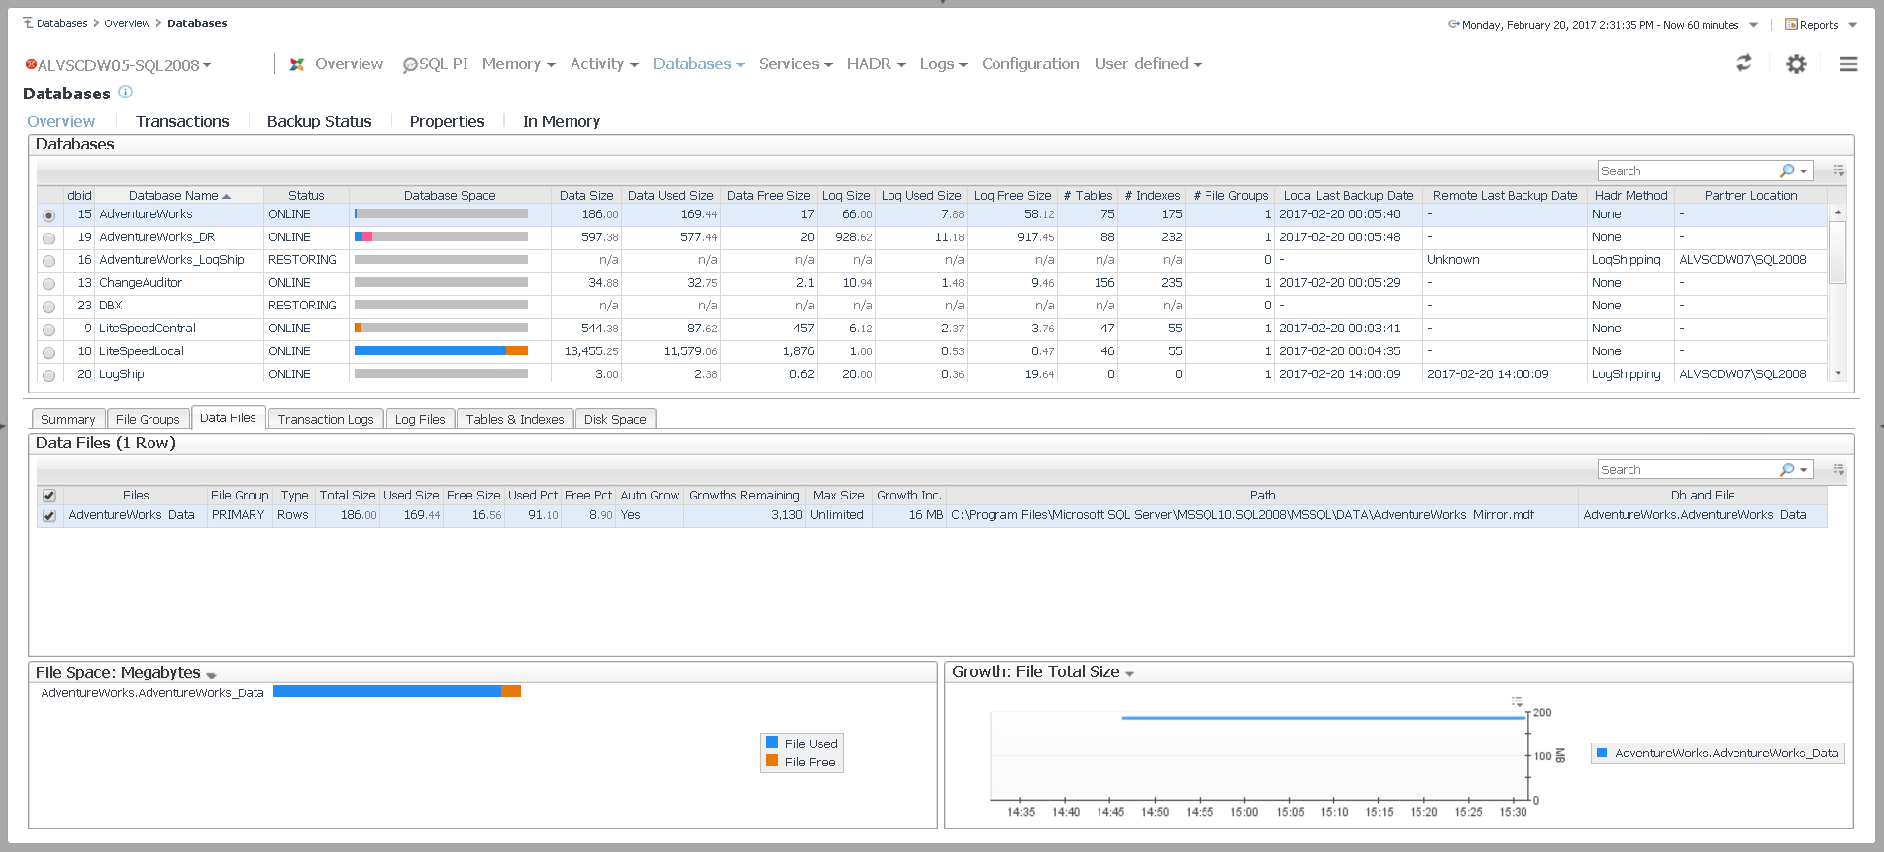Screen dimensions: 1884x852
Task: Click the SQL PI magnifier icon
Action: click(x=410, y=65)
